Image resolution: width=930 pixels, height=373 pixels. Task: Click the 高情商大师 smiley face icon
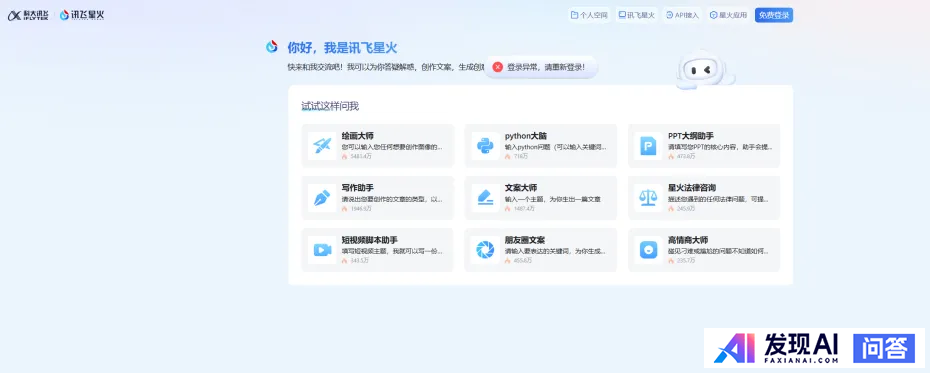coord(648,250)
